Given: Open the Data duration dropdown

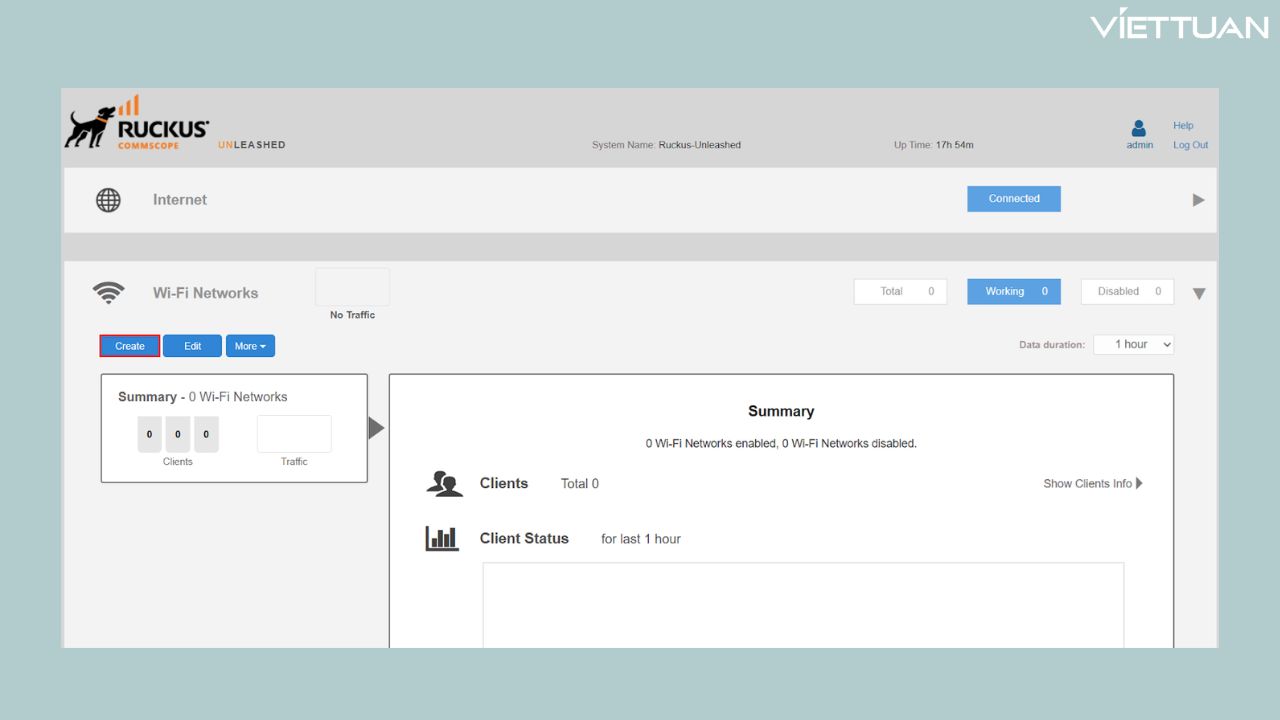Looking at the screenshot, I should (1133, 345).
